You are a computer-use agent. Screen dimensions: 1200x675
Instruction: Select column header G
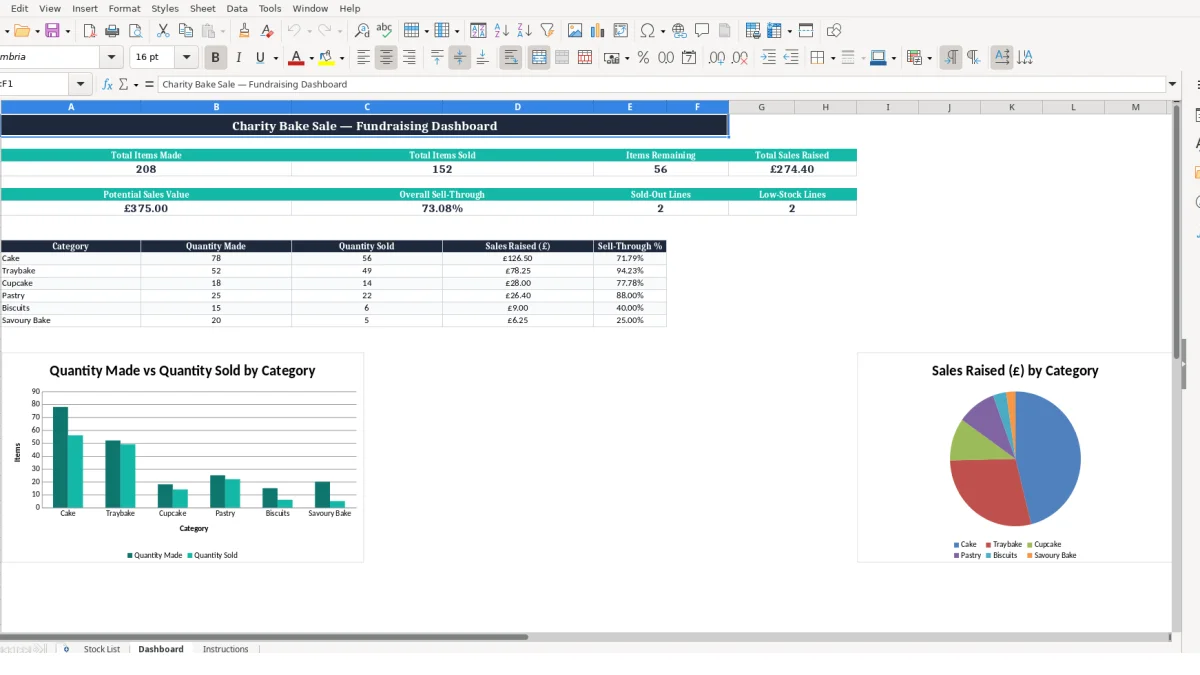point(761,107)
